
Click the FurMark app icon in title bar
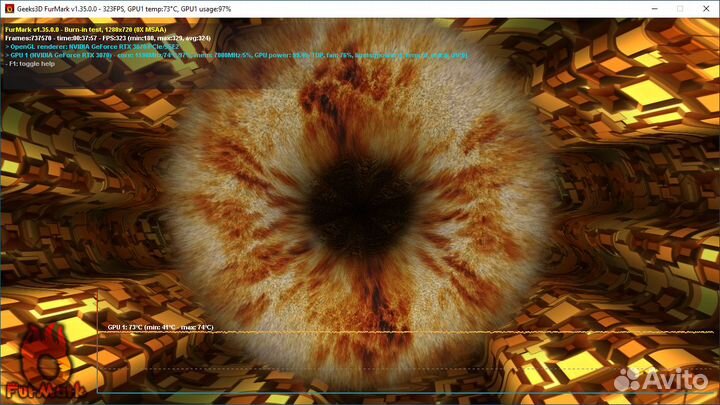[x=9, y=8]
